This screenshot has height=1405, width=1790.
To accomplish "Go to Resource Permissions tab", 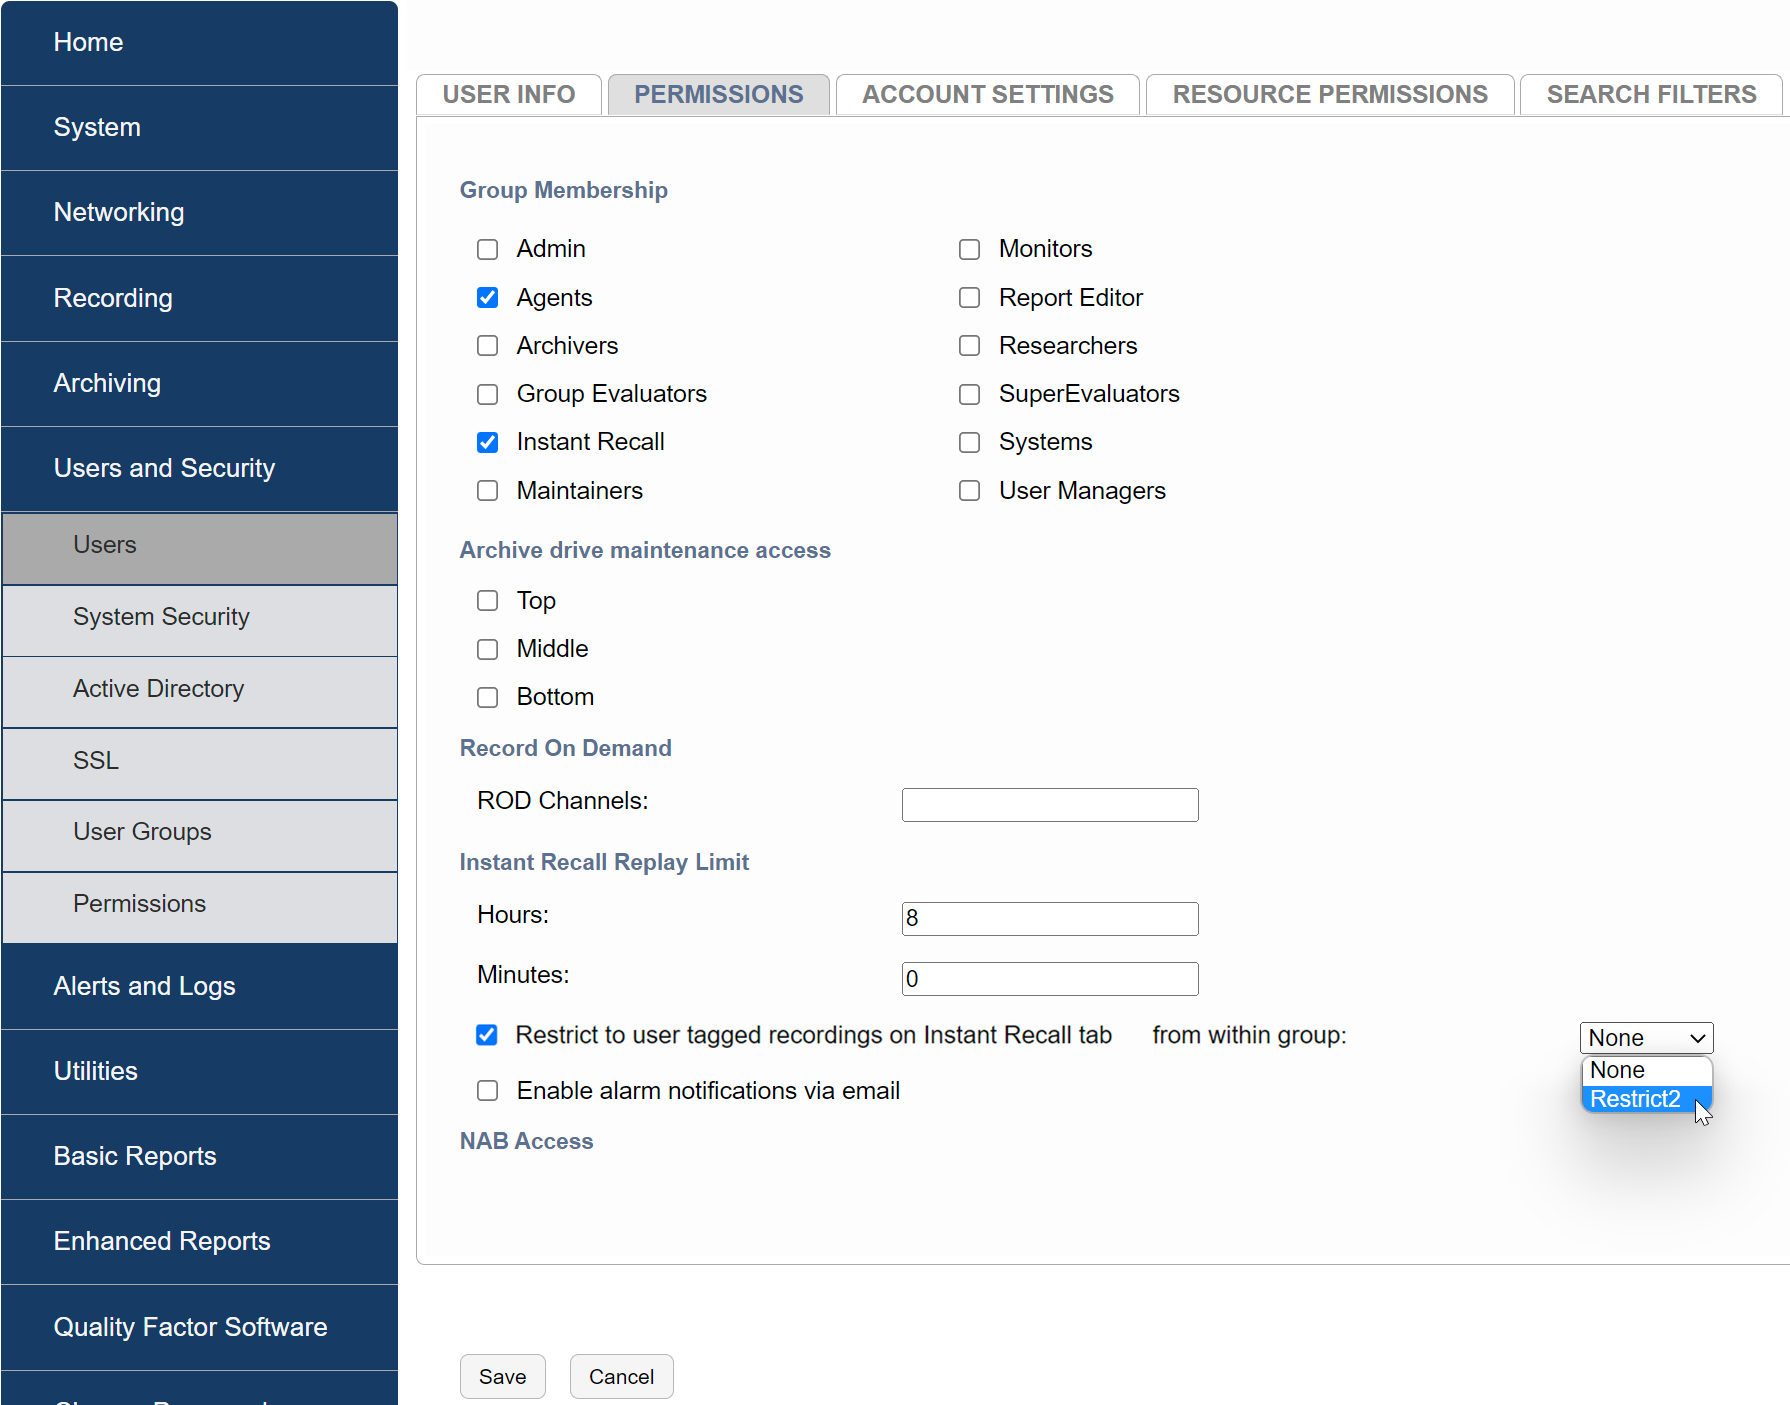I will pyautogui.click(x=1329, y=94).
